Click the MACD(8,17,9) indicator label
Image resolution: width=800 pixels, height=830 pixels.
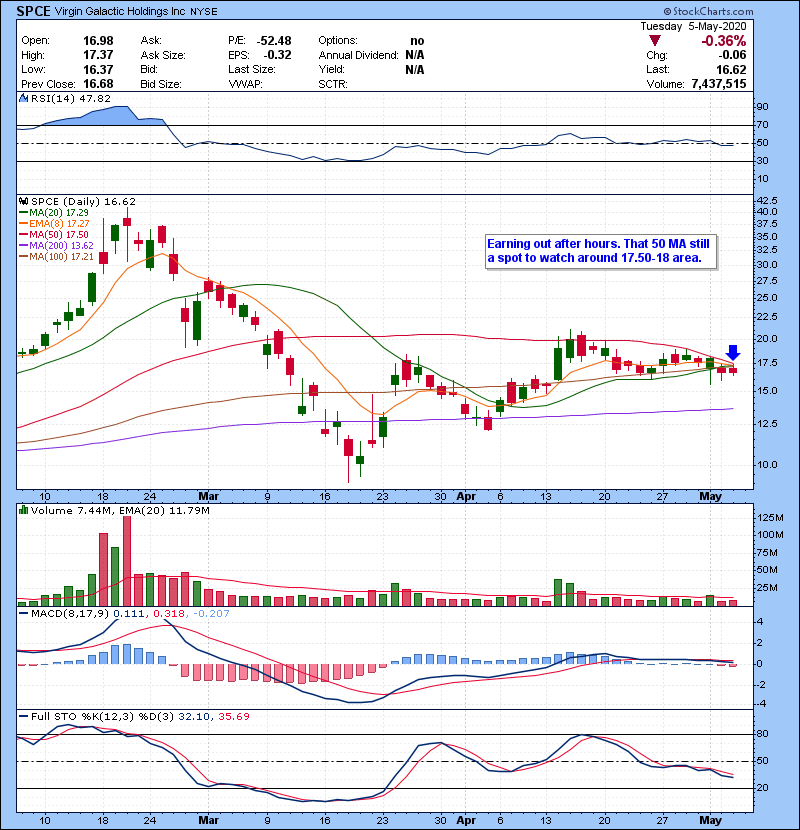(x=70, y=614)
